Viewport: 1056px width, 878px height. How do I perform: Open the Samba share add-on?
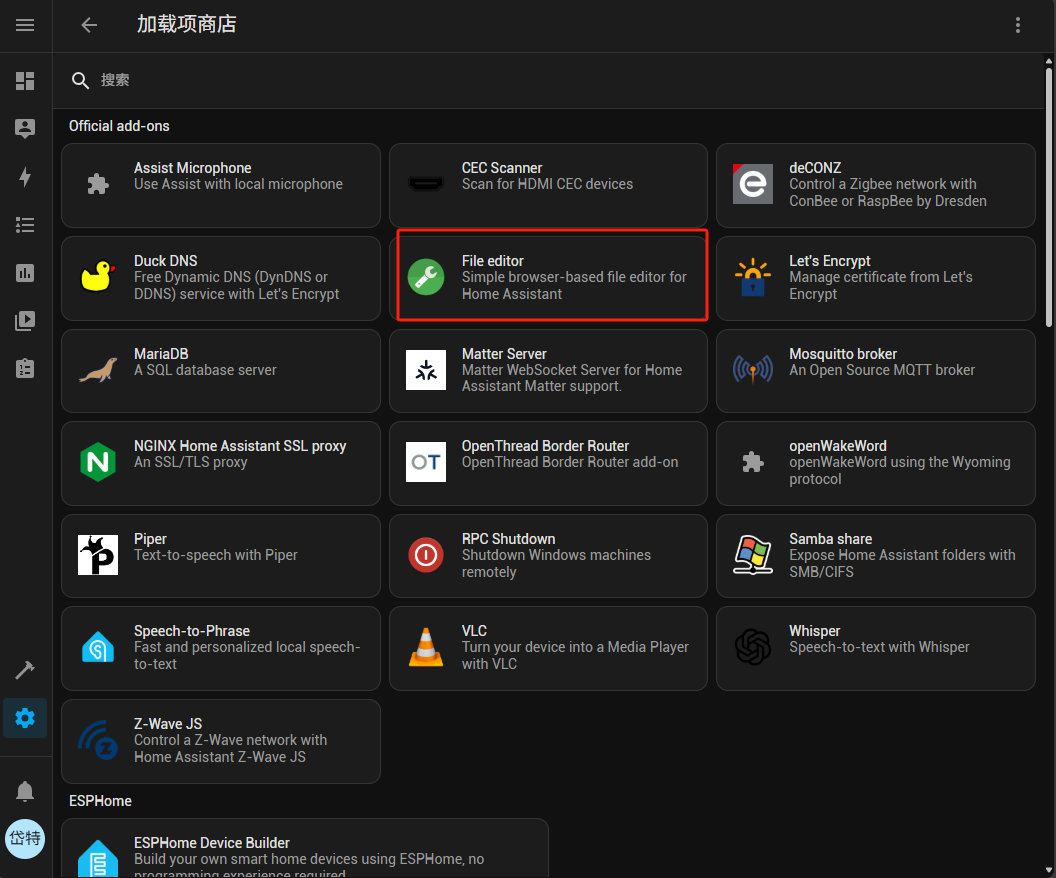(875, 555)
